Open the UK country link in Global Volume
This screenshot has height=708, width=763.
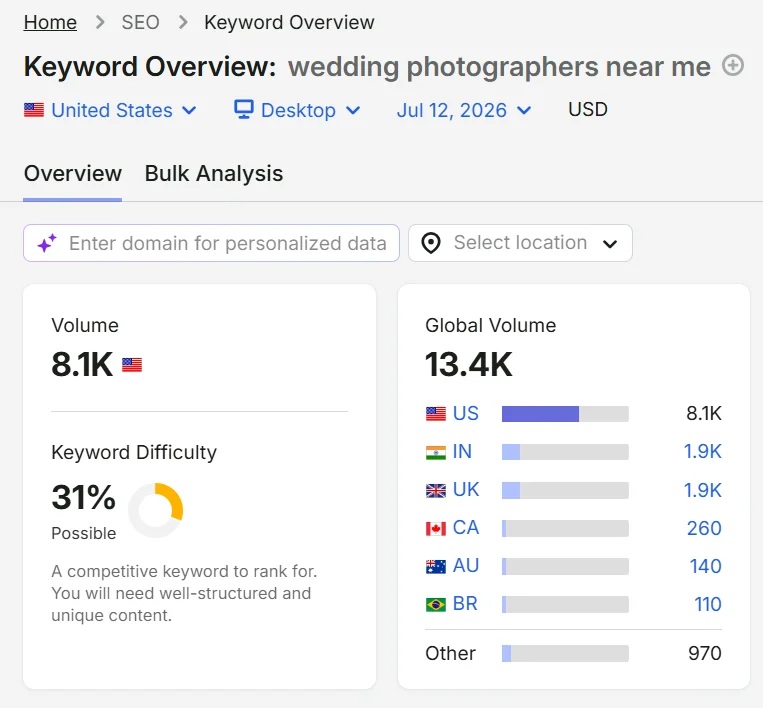tap(466, 490)
